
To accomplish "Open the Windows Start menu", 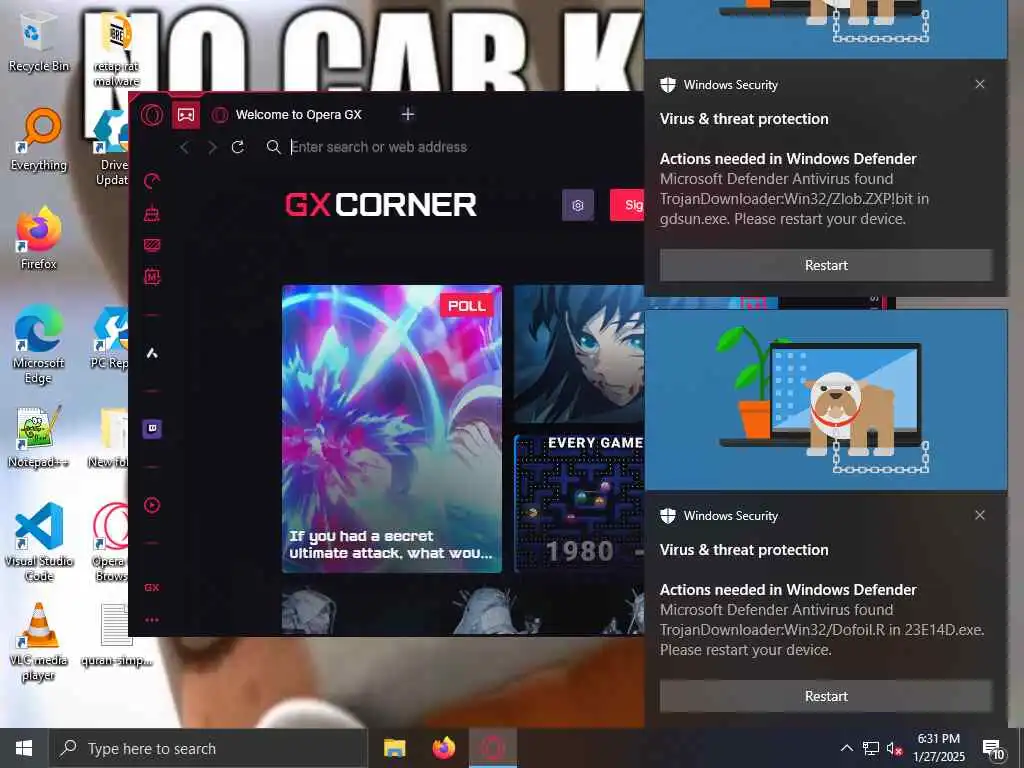I will point(24,748).
